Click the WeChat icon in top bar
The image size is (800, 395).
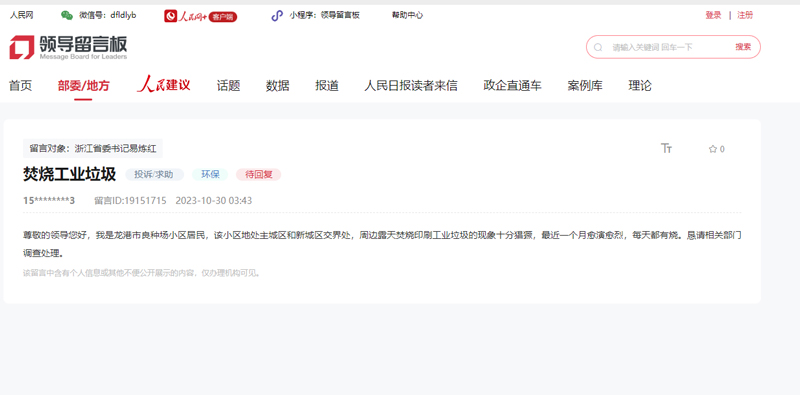[x=67, y=15]
